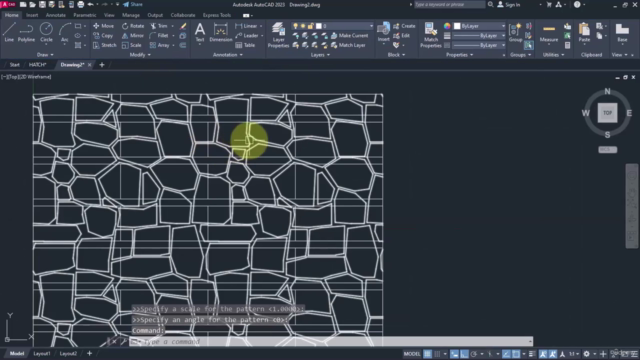Toggle snap mode in status bar
Image resolution: width=640 pixels, height=360 pixels.
[437, 354]
